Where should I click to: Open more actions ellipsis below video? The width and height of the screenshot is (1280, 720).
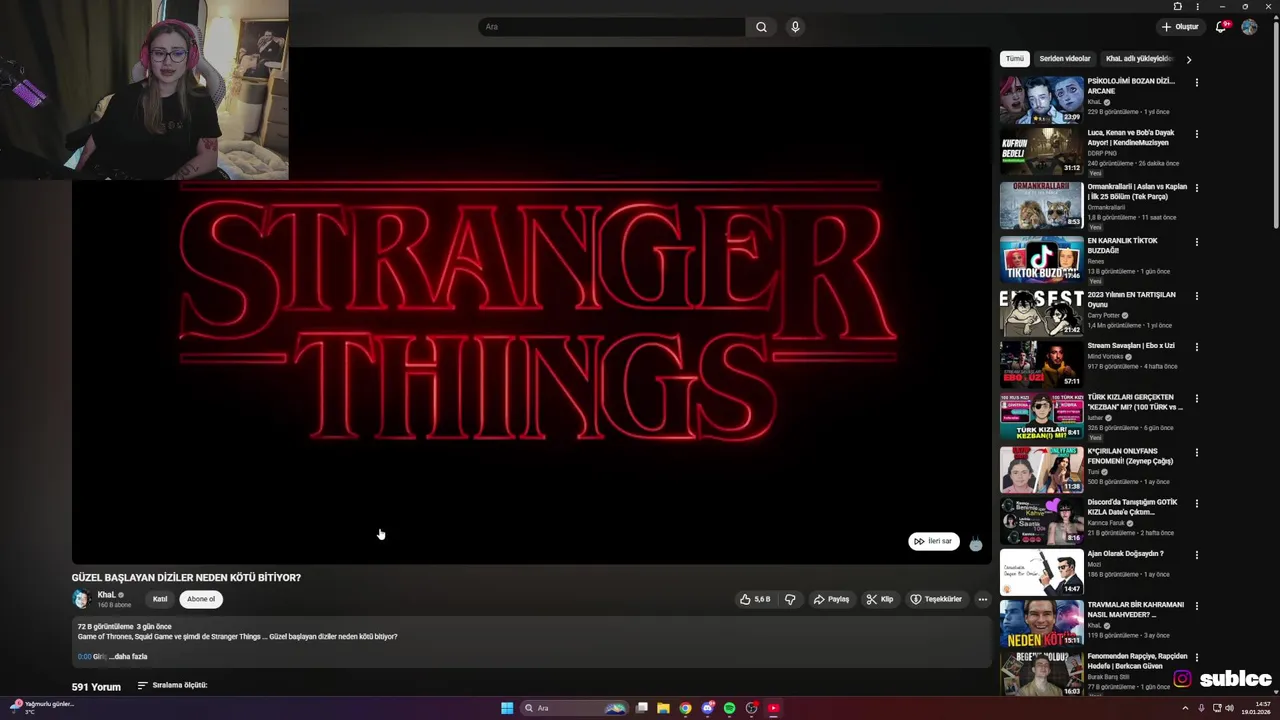982,599
